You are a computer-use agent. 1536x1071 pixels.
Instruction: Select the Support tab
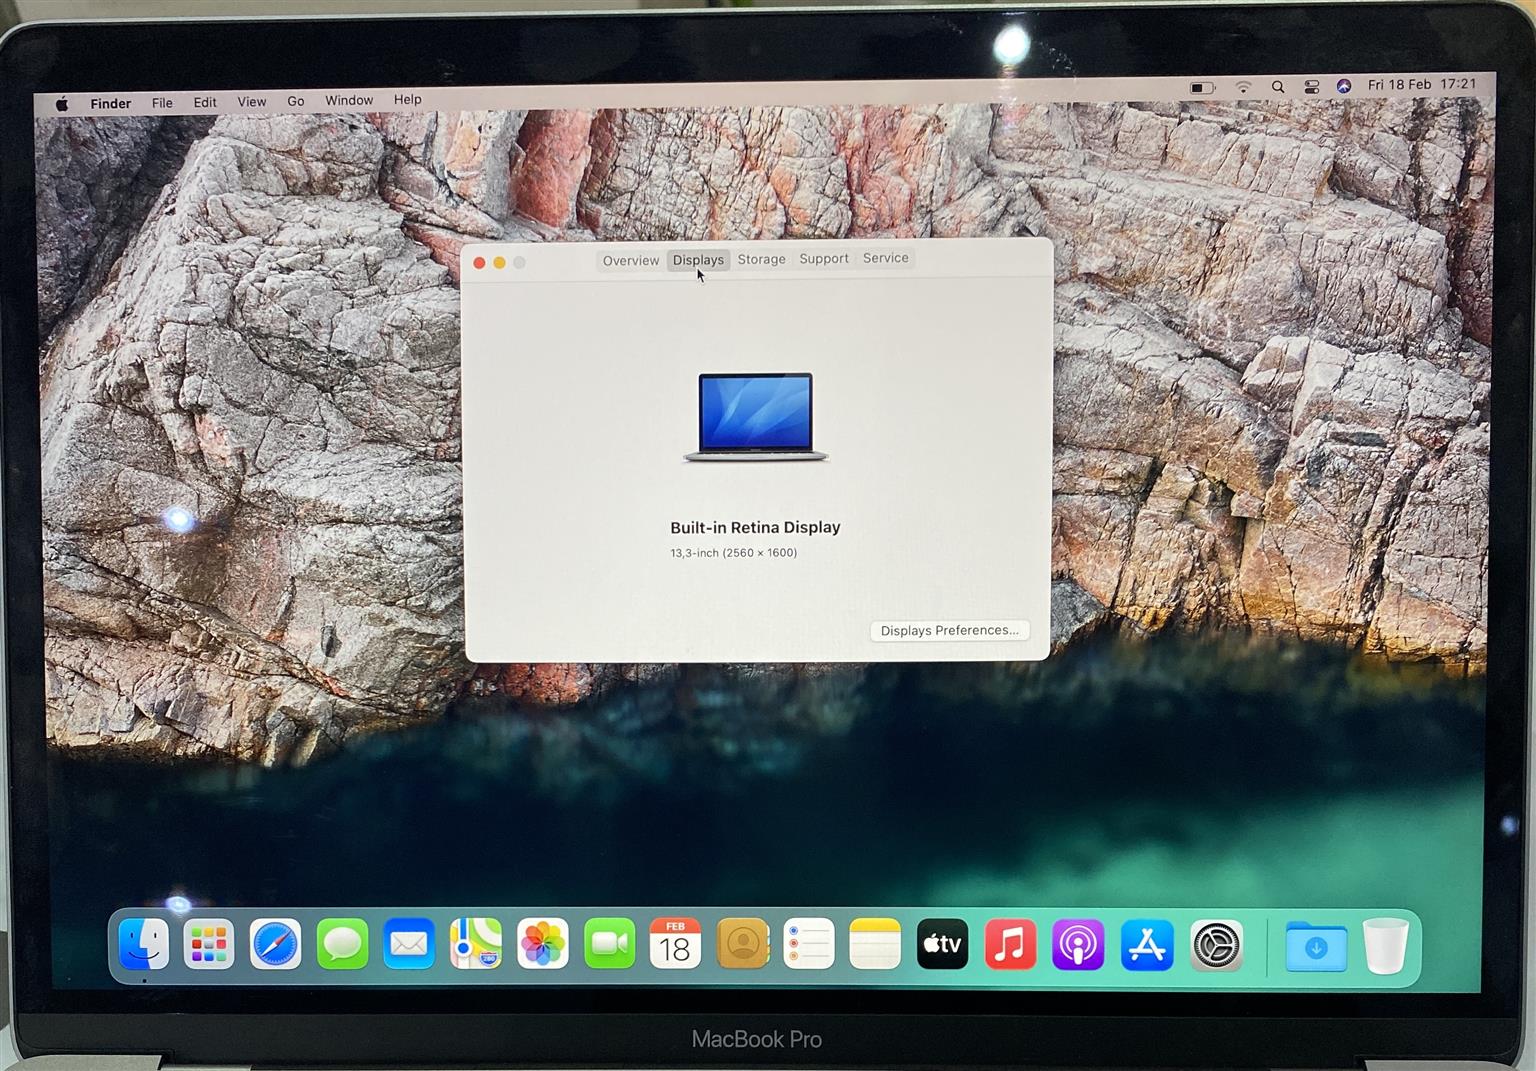[823, 258]
